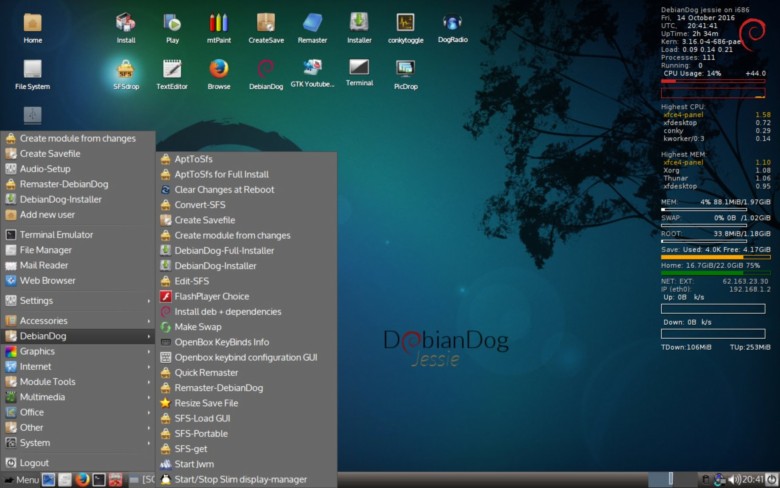The height and width of the screenshot is (488, 780).
Task: Open DebianDog-Full-Installer entry
Action: (x=247, y=251)
